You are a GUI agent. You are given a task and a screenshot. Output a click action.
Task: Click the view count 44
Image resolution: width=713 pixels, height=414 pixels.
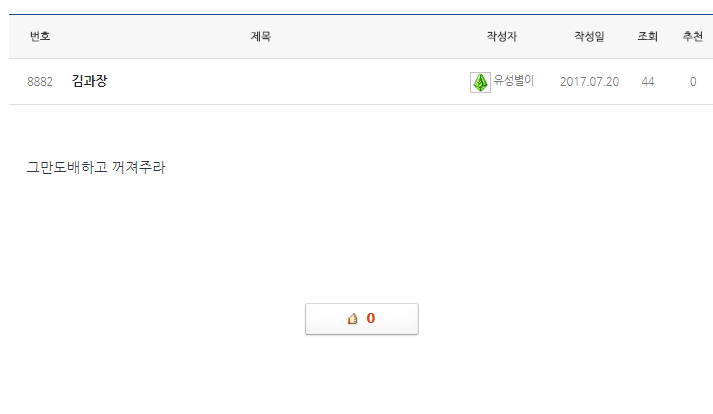648,82
